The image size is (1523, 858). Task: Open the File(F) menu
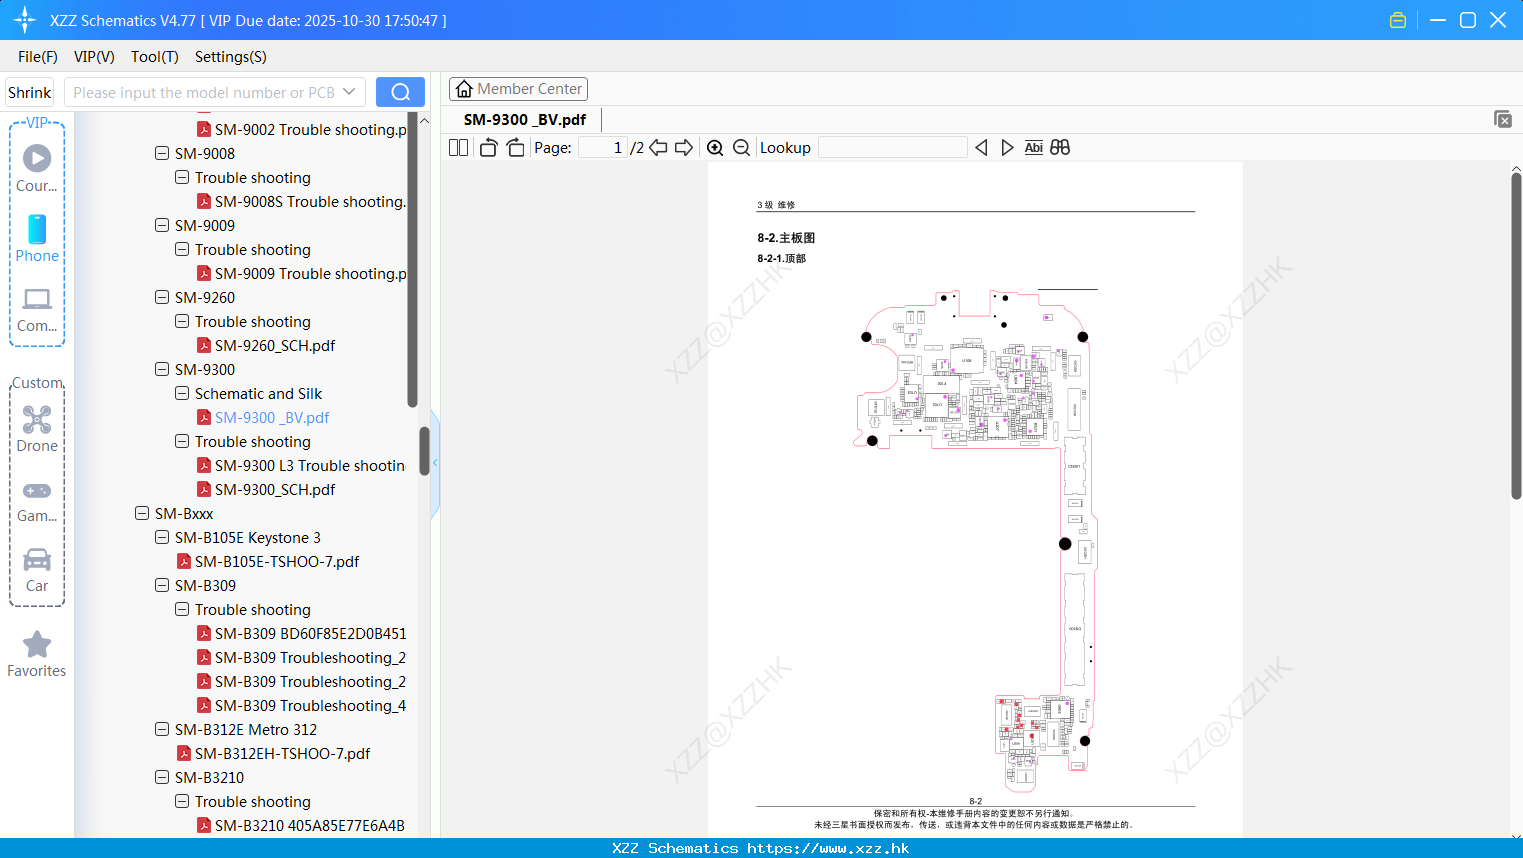[38, 56]
